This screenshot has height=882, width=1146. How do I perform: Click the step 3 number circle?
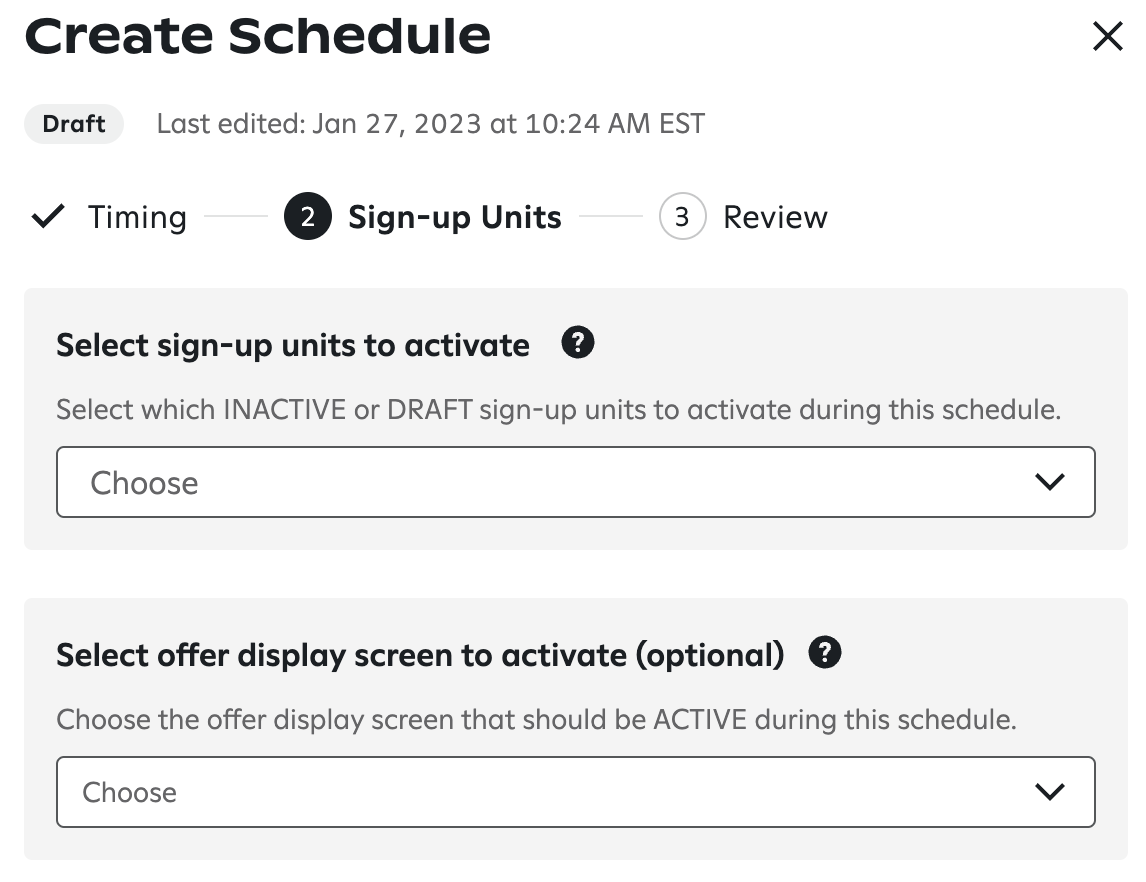pos(682,217)
